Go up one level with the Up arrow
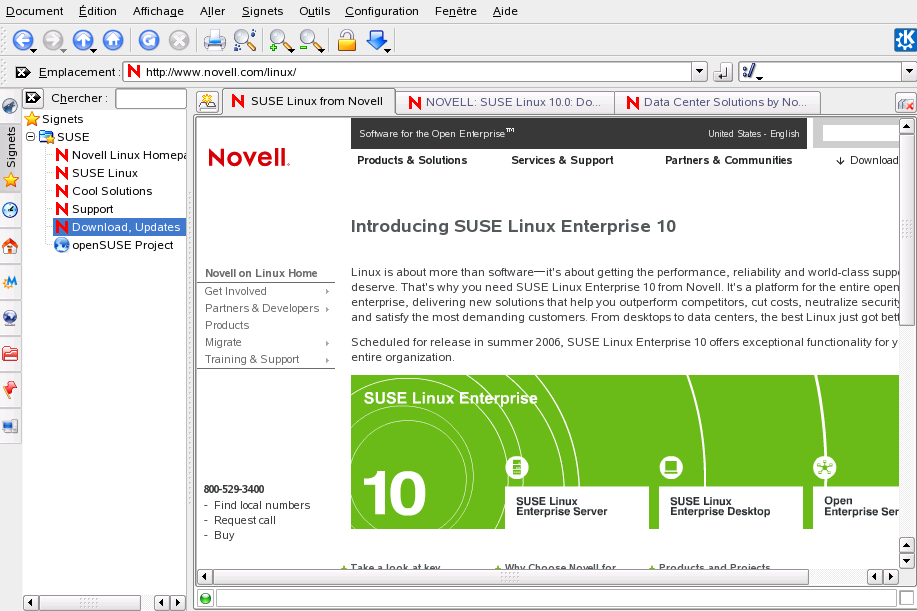The width and height of the screenshot is (917, 611). [83, 40]
